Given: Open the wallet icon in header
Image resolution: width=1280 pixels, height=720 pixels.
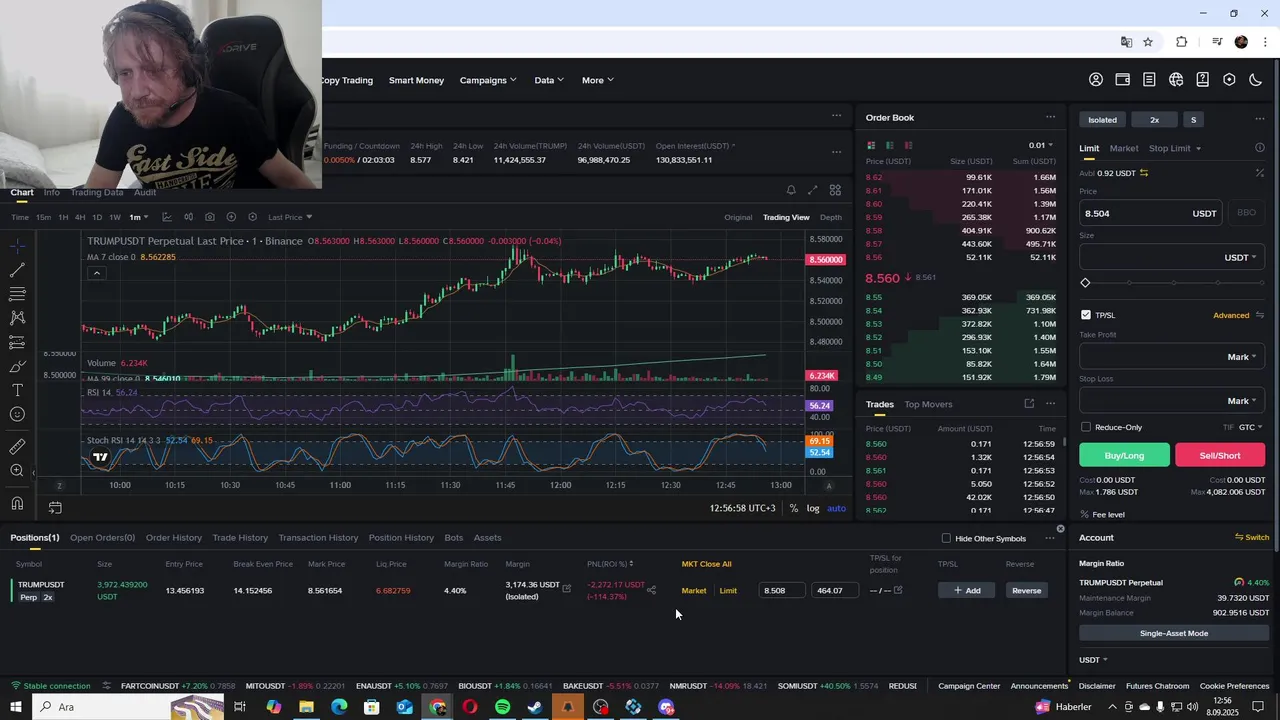Looking at the screenshot, I should tap(1122, 80).
